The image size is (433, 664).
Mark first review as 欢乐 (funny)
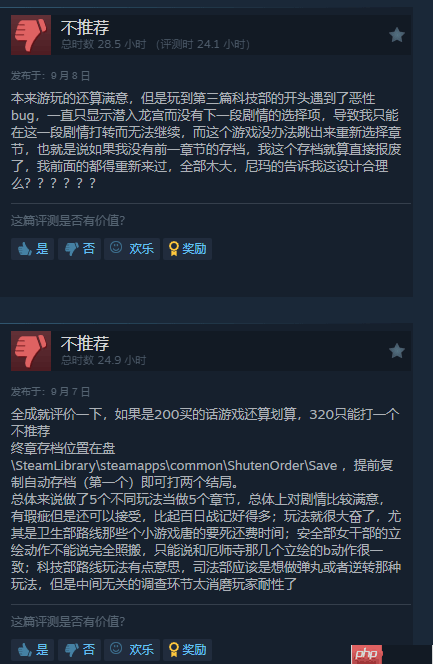[x=132, y=249]
